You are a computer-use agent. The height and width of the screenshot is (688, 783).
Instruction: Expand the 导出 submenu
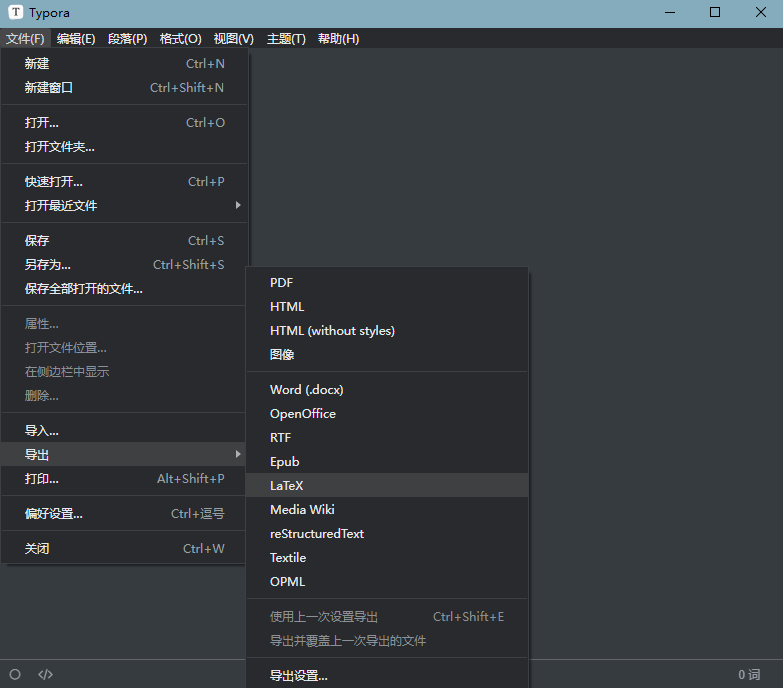coord(124,454)
